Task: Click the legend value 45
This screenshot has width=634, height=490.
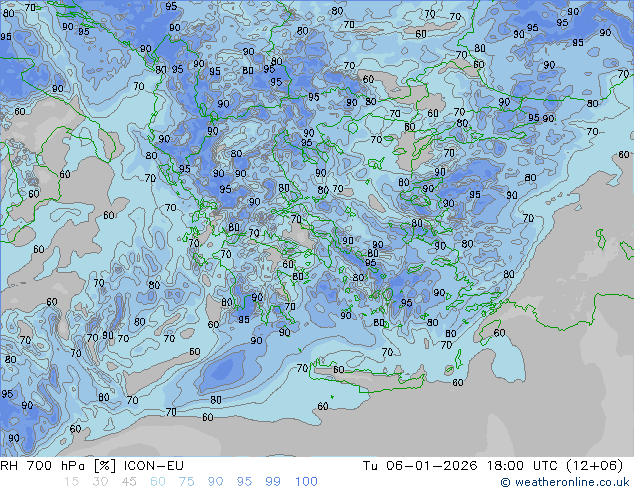Action: 129,482
